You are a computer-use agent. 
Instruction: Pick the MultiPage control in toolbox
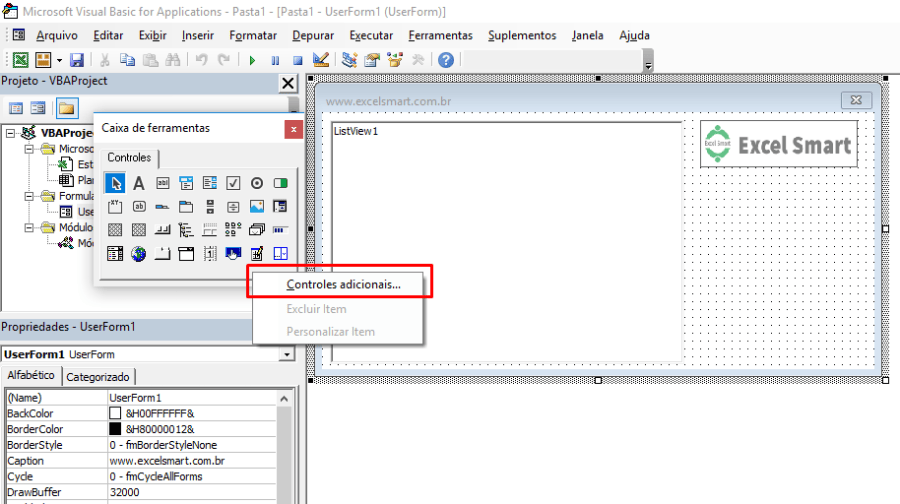pyautogui.click(x=186, y=207)
